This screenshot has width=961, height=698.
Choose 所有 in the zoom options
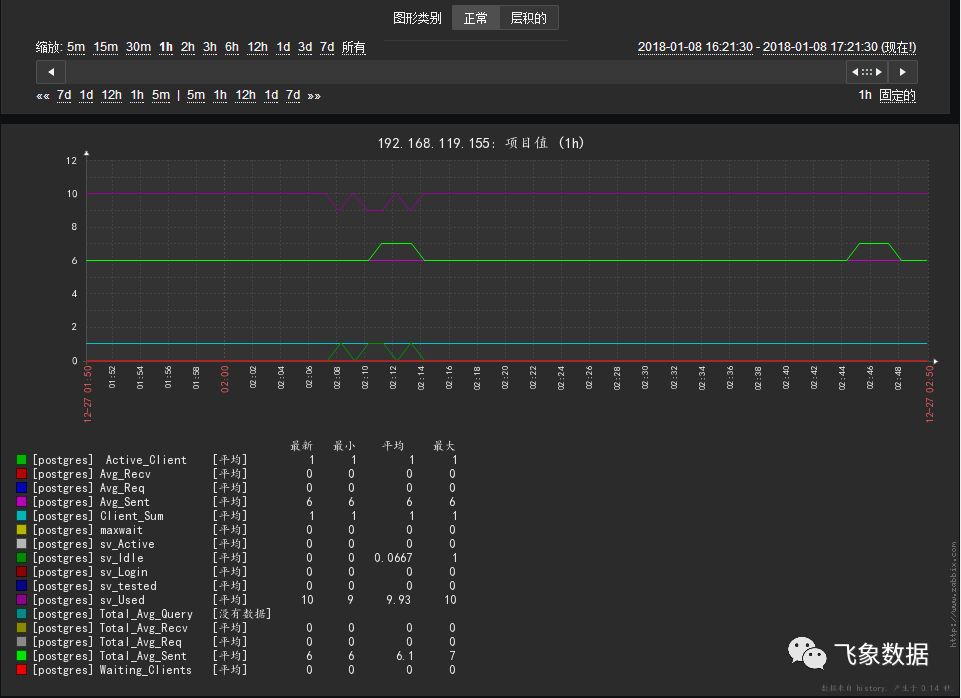353,47
